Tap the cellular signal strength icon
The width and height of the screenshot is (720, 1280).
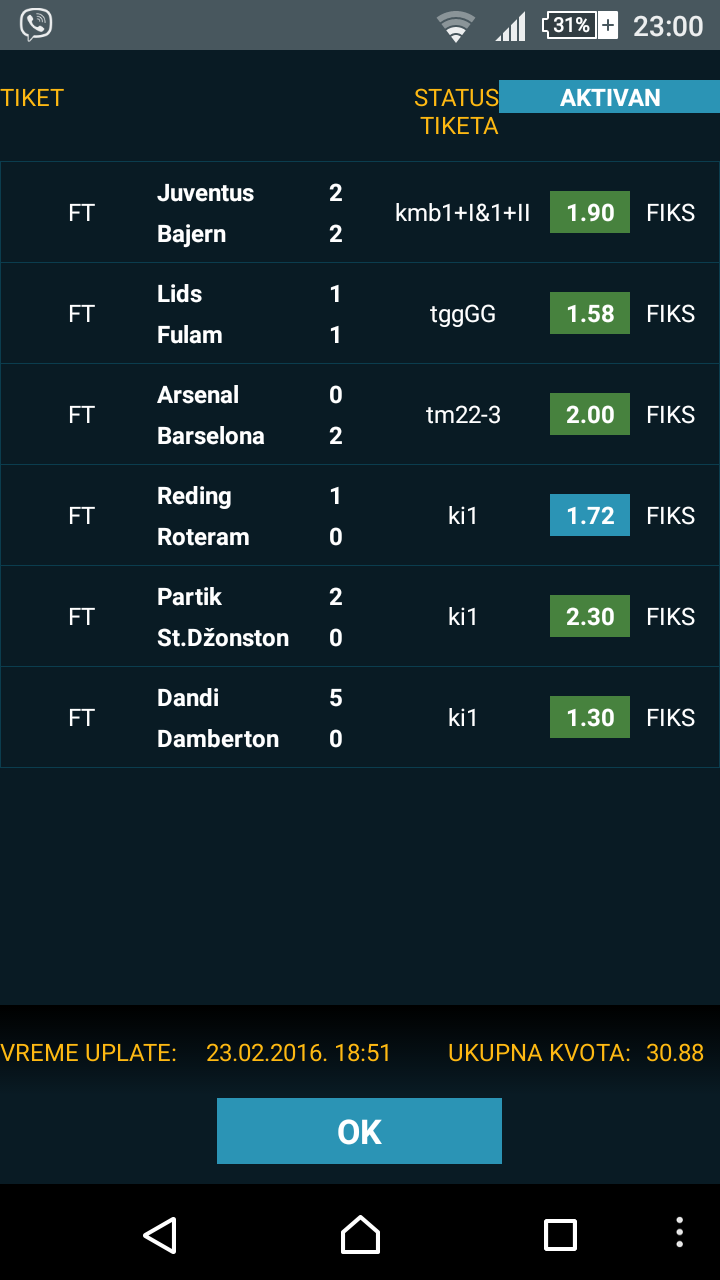[511, 26]
